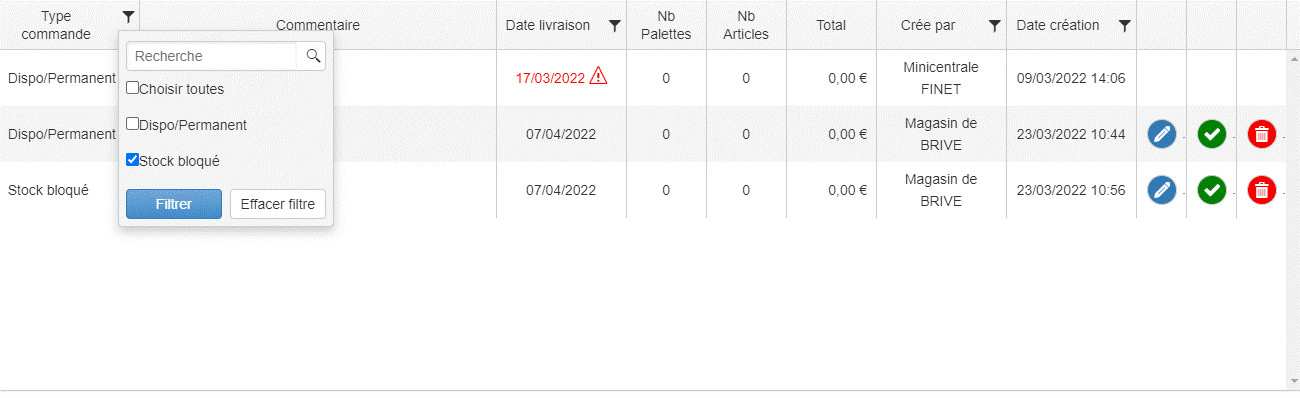Sort by the Total column header
This screenshot has height=398, width=1300.
pyautogui.click(x=831, y=25)
